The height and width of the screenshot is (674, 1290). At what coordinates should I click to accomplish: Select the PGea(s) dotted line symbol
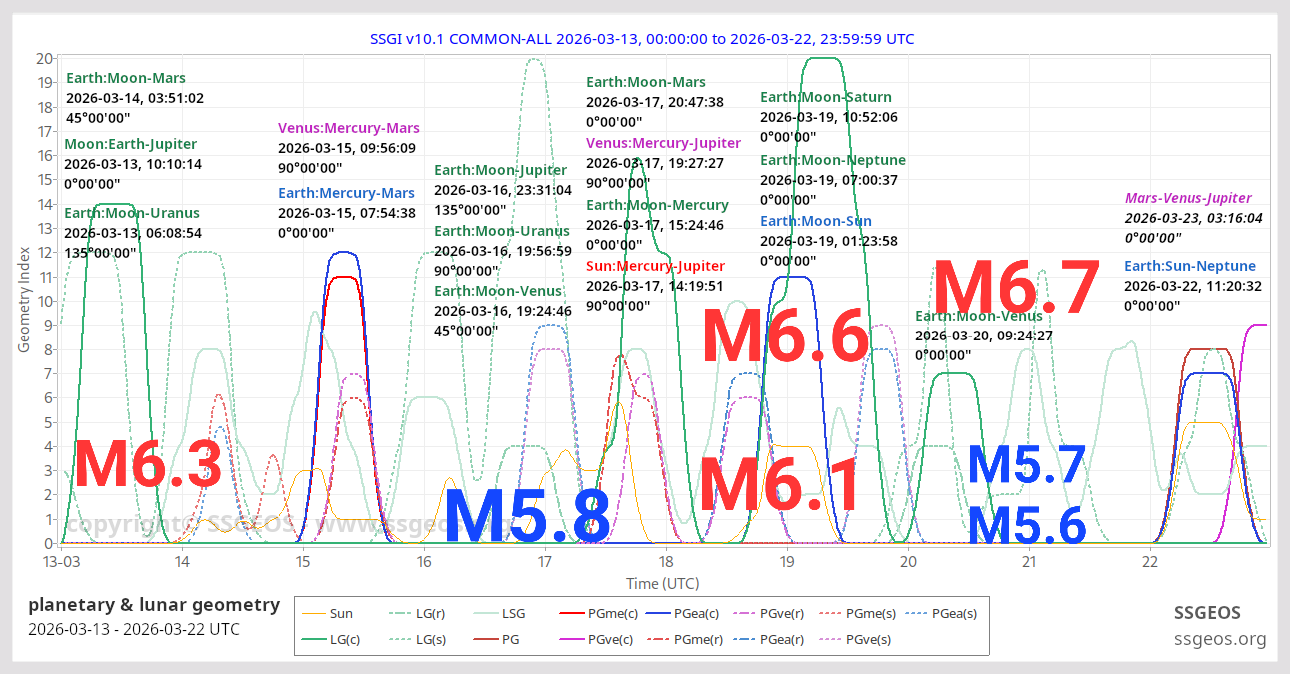[x=918, y=613]
